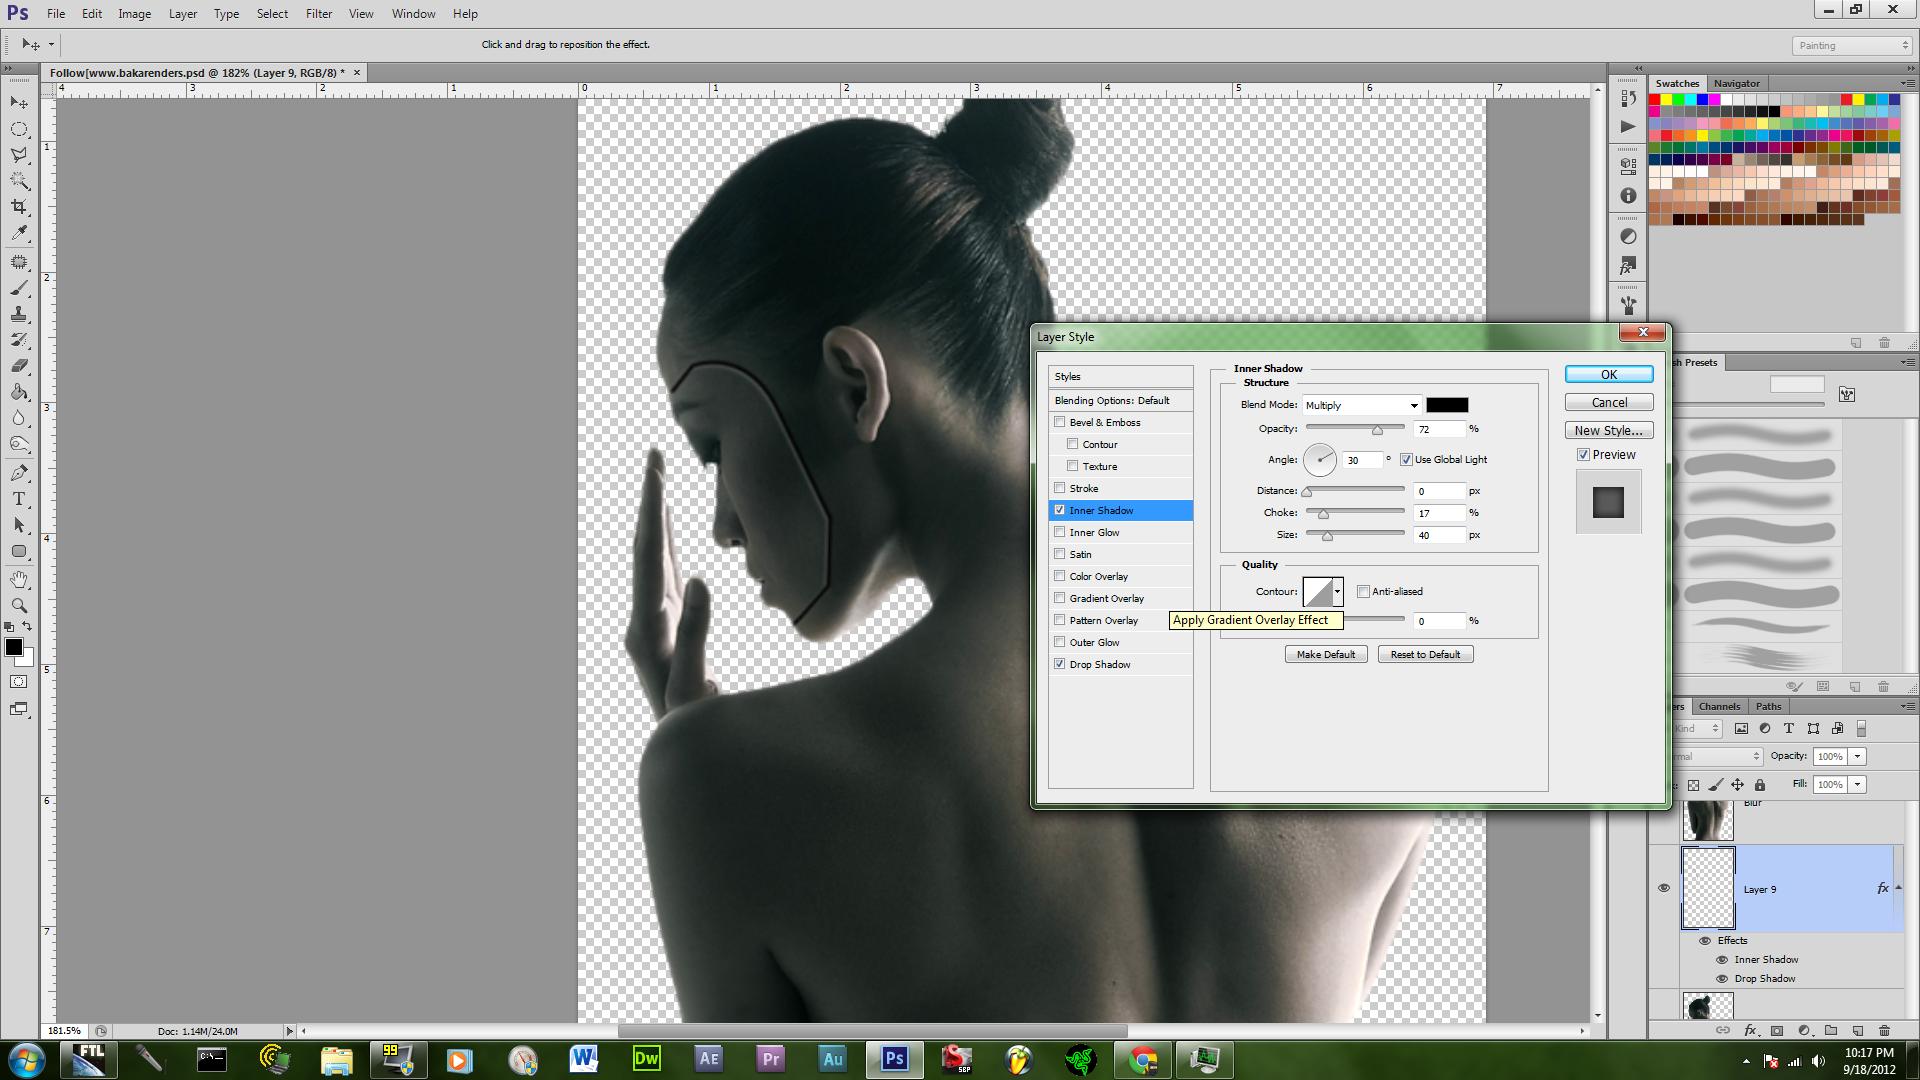Select the Pen tool
Image resolution: width=1920 pixels, height=1080 pixels.
(x=19, y=473)
